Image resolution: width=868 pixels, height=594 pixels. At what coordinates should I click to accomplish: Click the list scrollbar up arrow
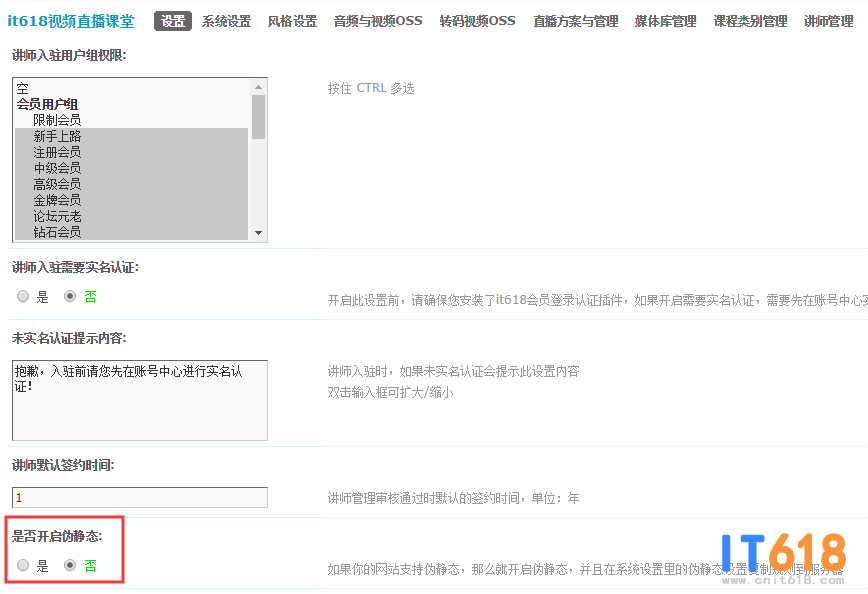tap(258, 87)
